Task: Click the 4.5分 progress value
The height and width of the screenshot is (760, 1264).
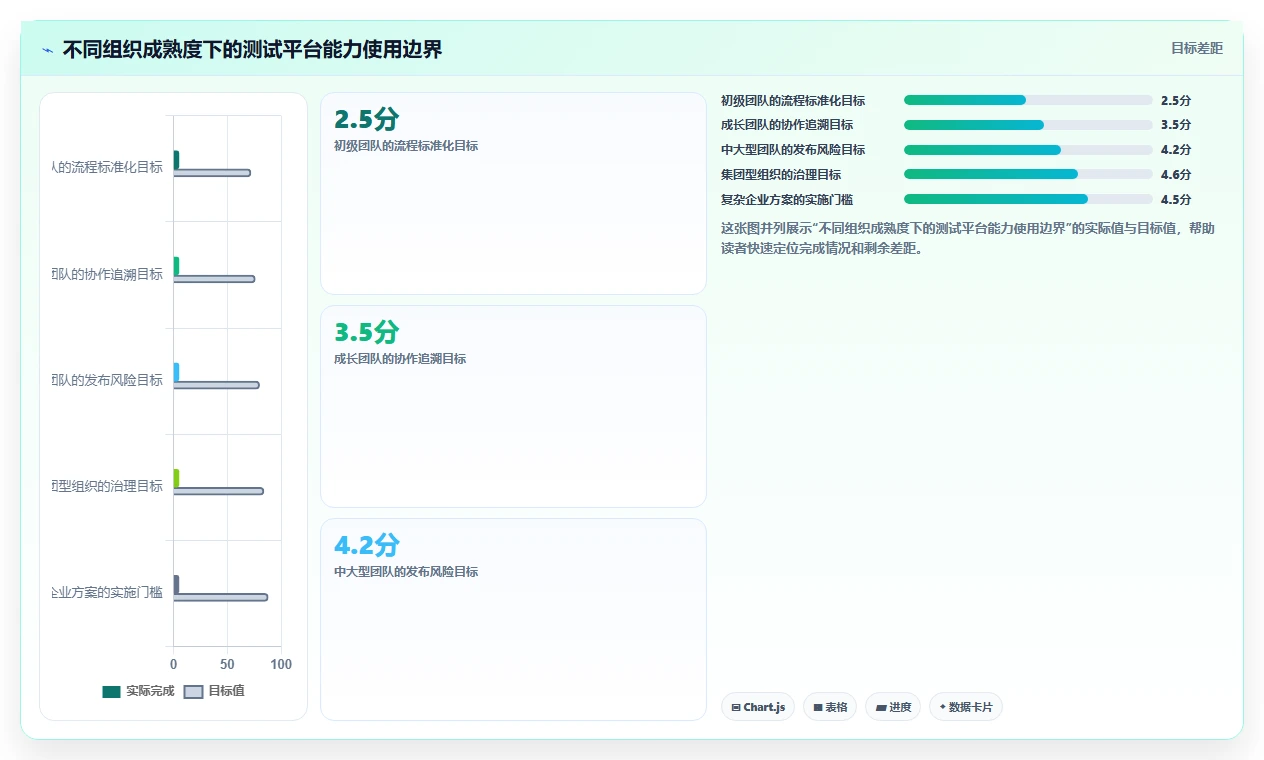Action: pos(1176,199)
